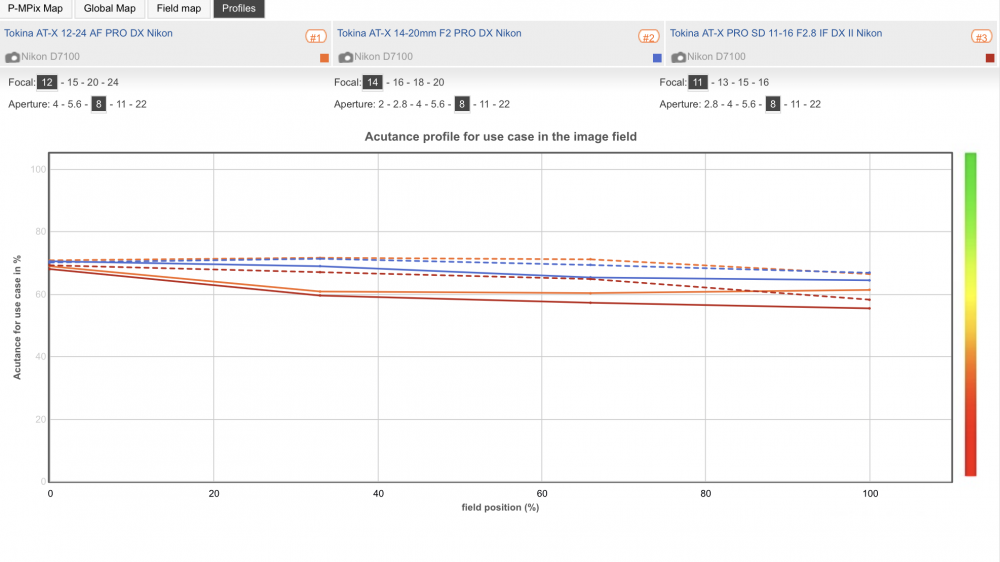Choose aperture 2.8 for lens #2
Screen dimensions: 1000x562
[x=400, y=104]
